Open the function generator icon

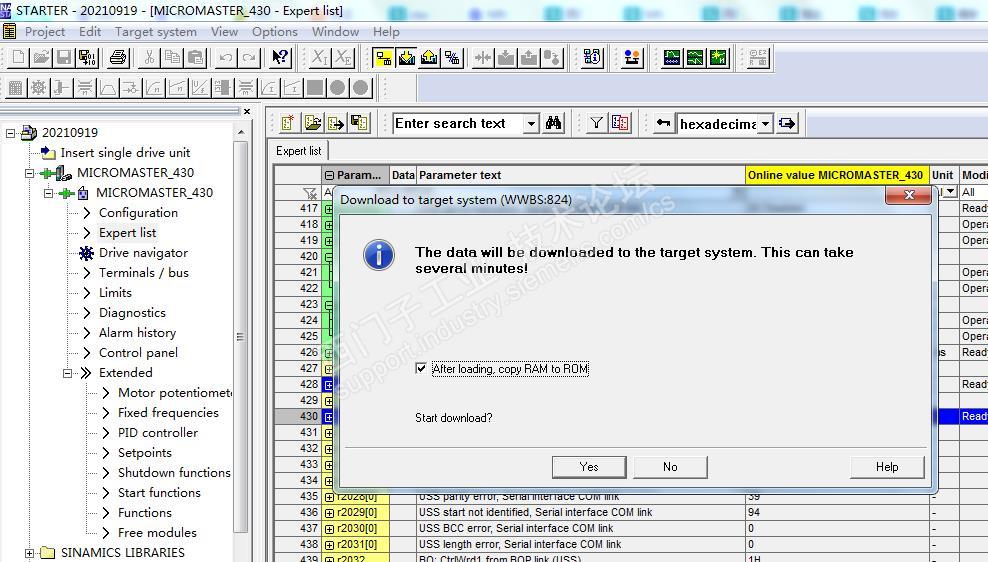click(x=695, y=58)
